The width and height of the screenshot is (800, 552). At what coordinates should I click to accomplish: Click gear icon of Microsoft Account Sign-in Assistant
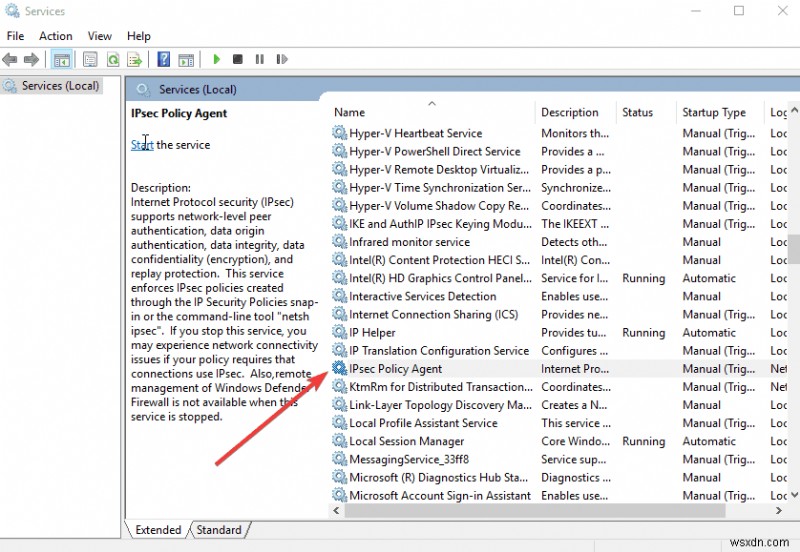coord(339,495)
